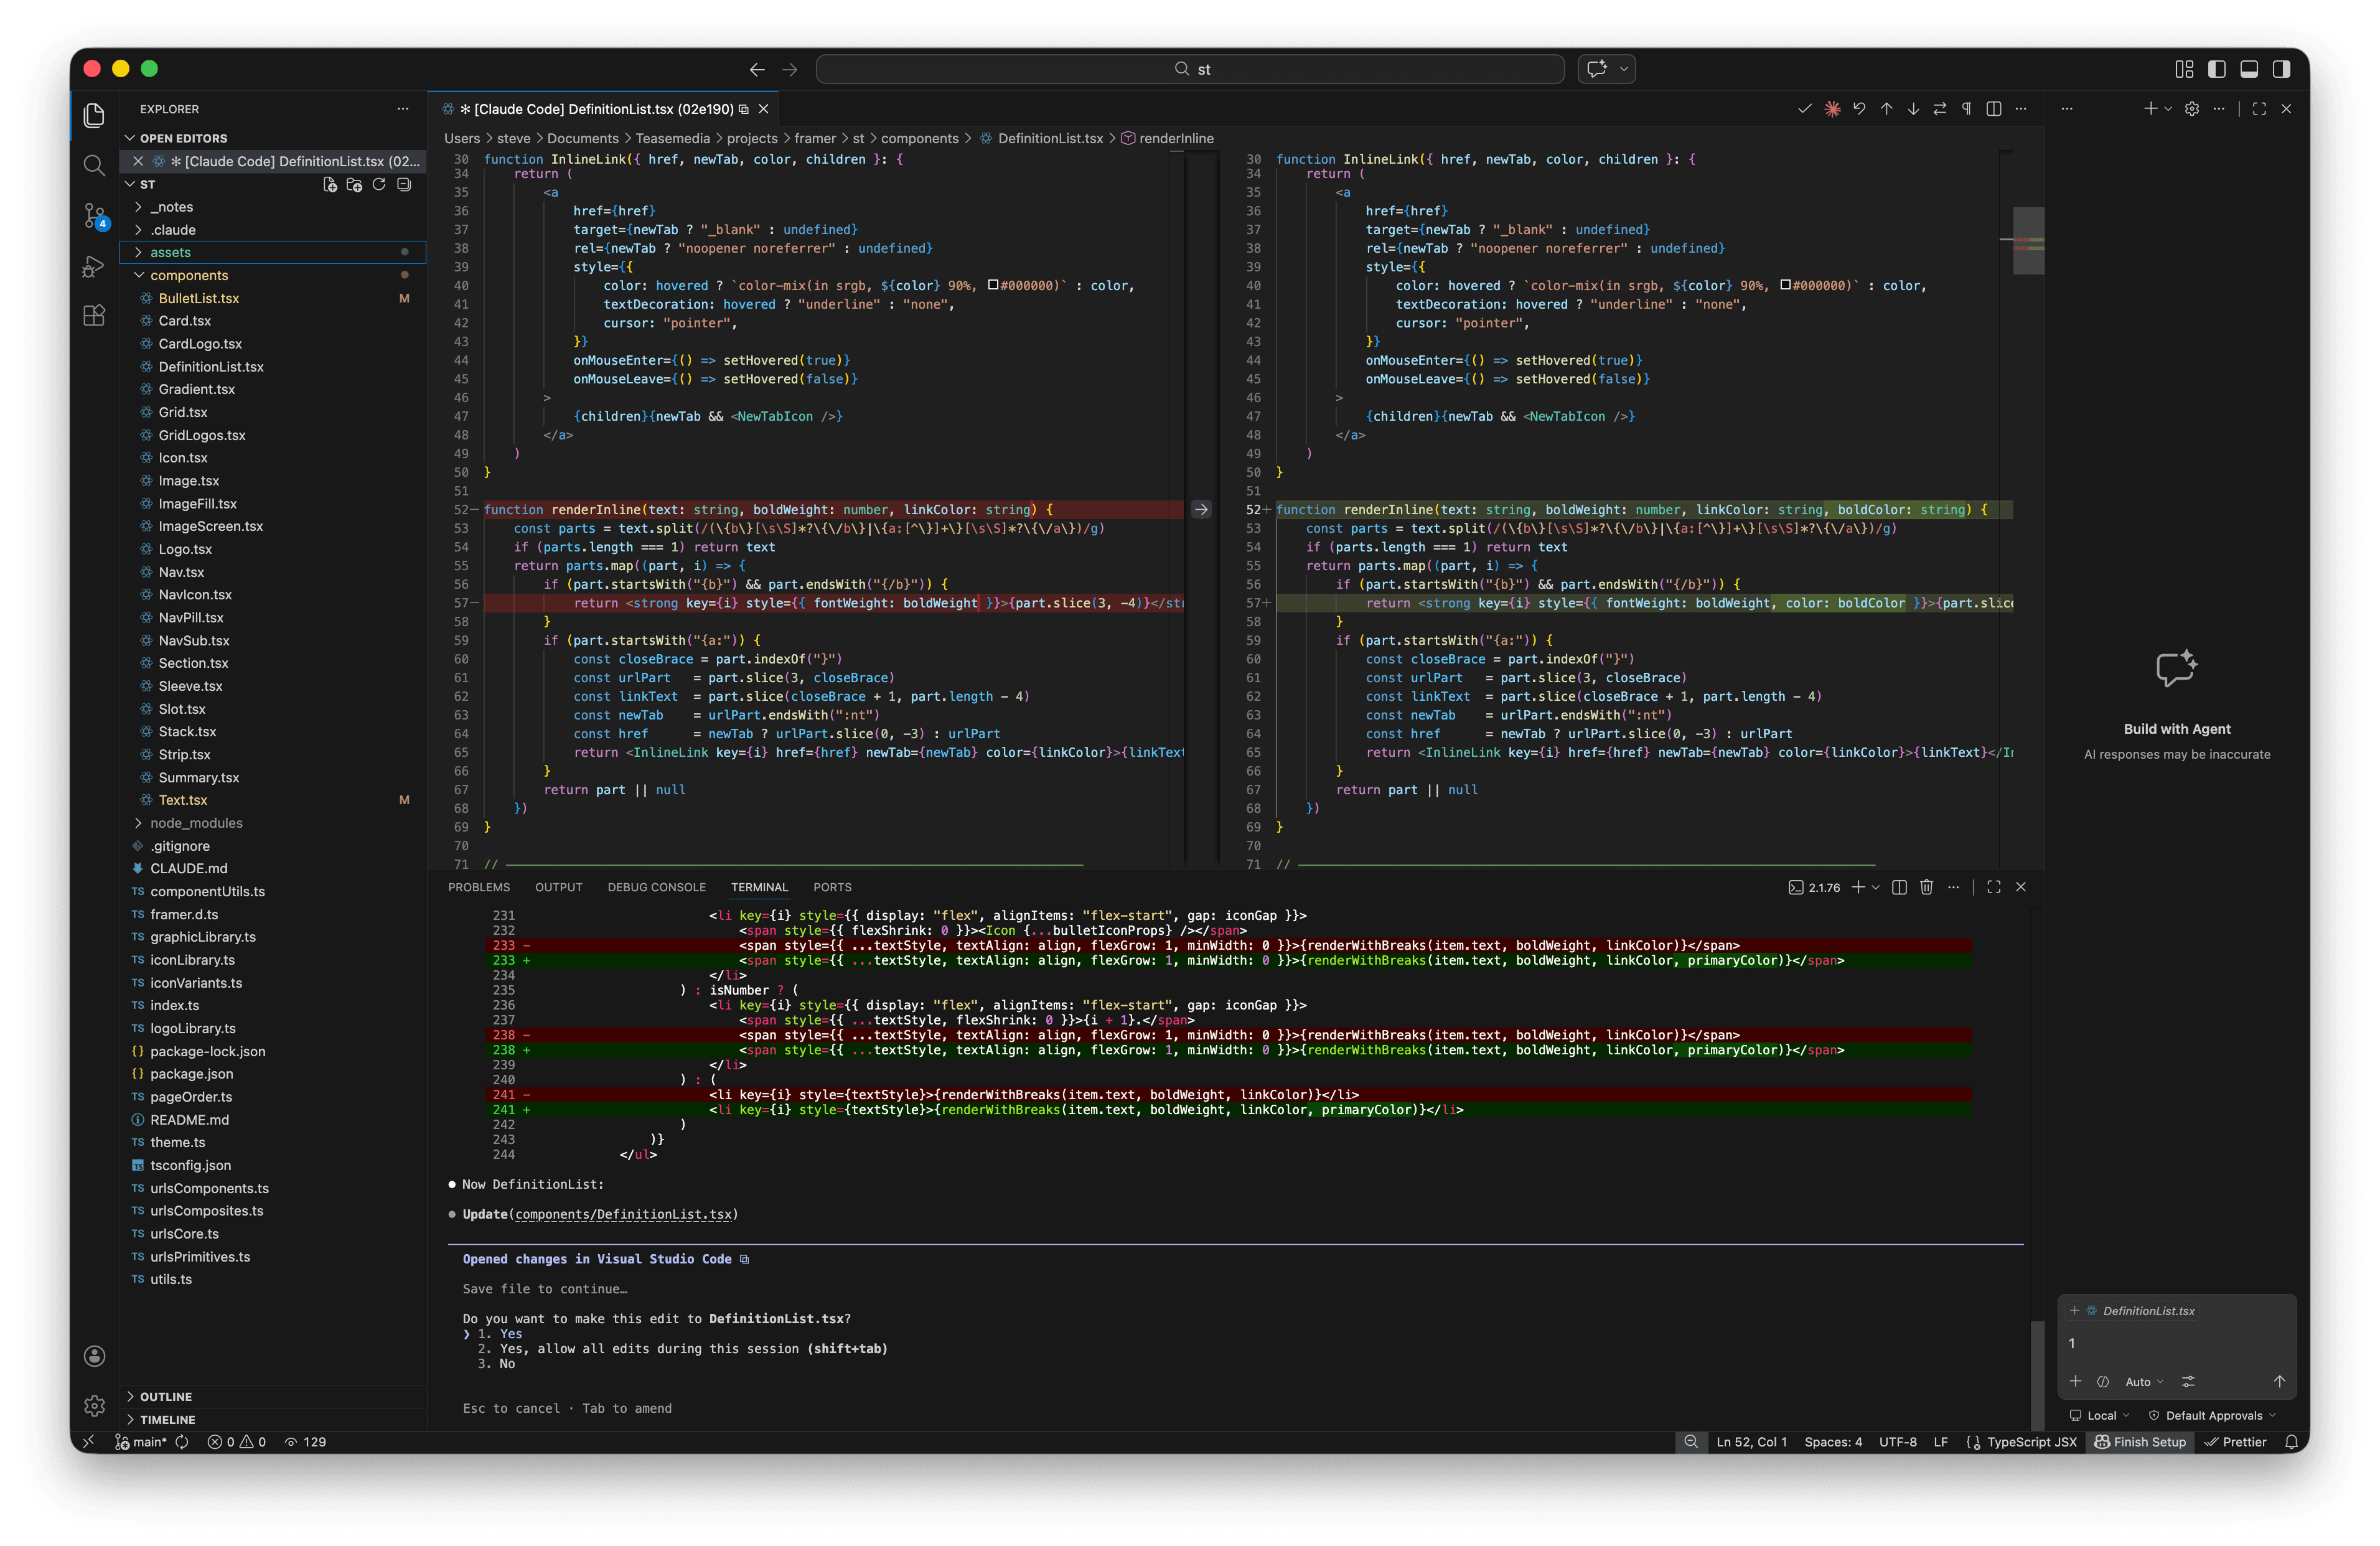Viewport: 2380px width, 1546px height.
Task: Open the Extensions view
Action: tap(94, 315)
